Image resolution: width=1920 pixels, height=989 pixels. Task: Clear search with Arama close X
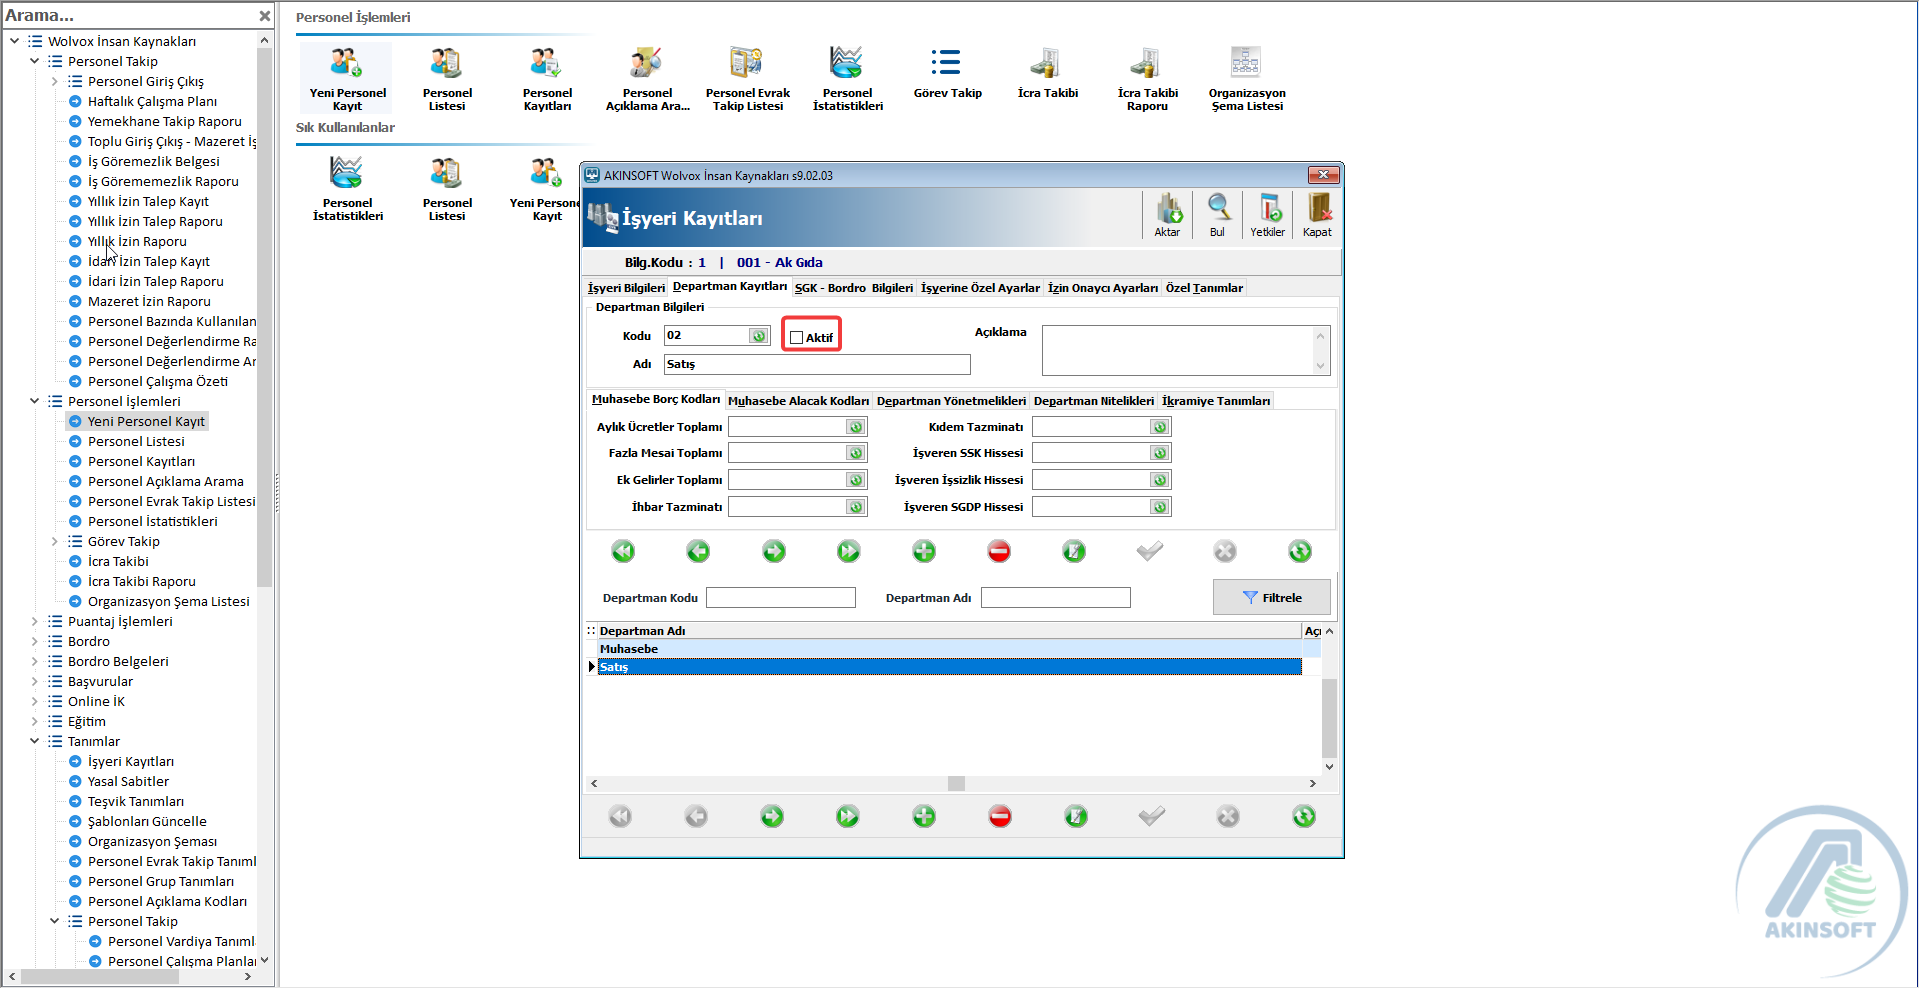(264, 16)
